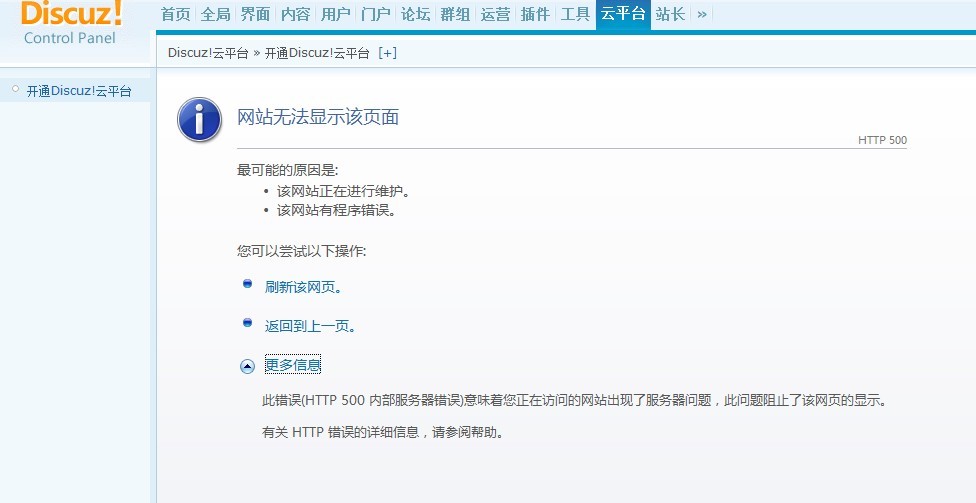This screenshot has height=503, width=976.
Task: Open the 内容 menu tab
Action: click(295, 14)
